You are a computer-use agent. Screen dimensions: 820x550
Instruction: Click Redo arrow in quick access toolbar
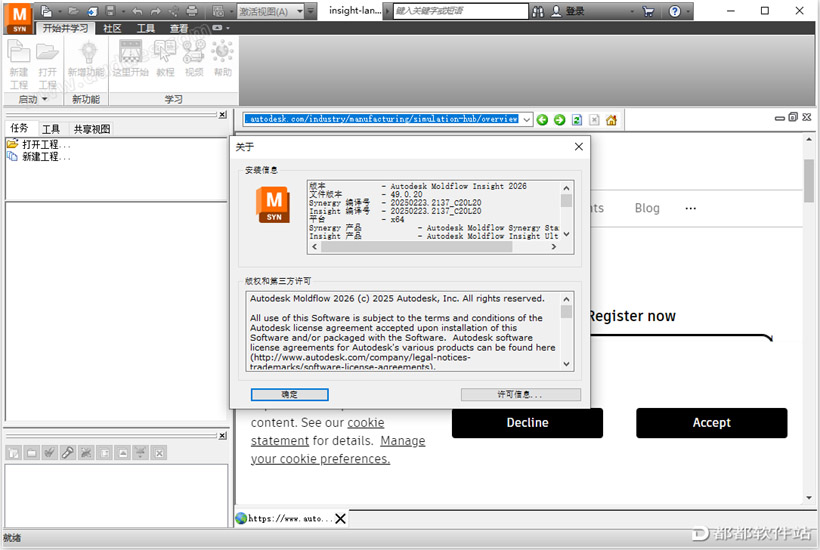click(x=155, y=11)
